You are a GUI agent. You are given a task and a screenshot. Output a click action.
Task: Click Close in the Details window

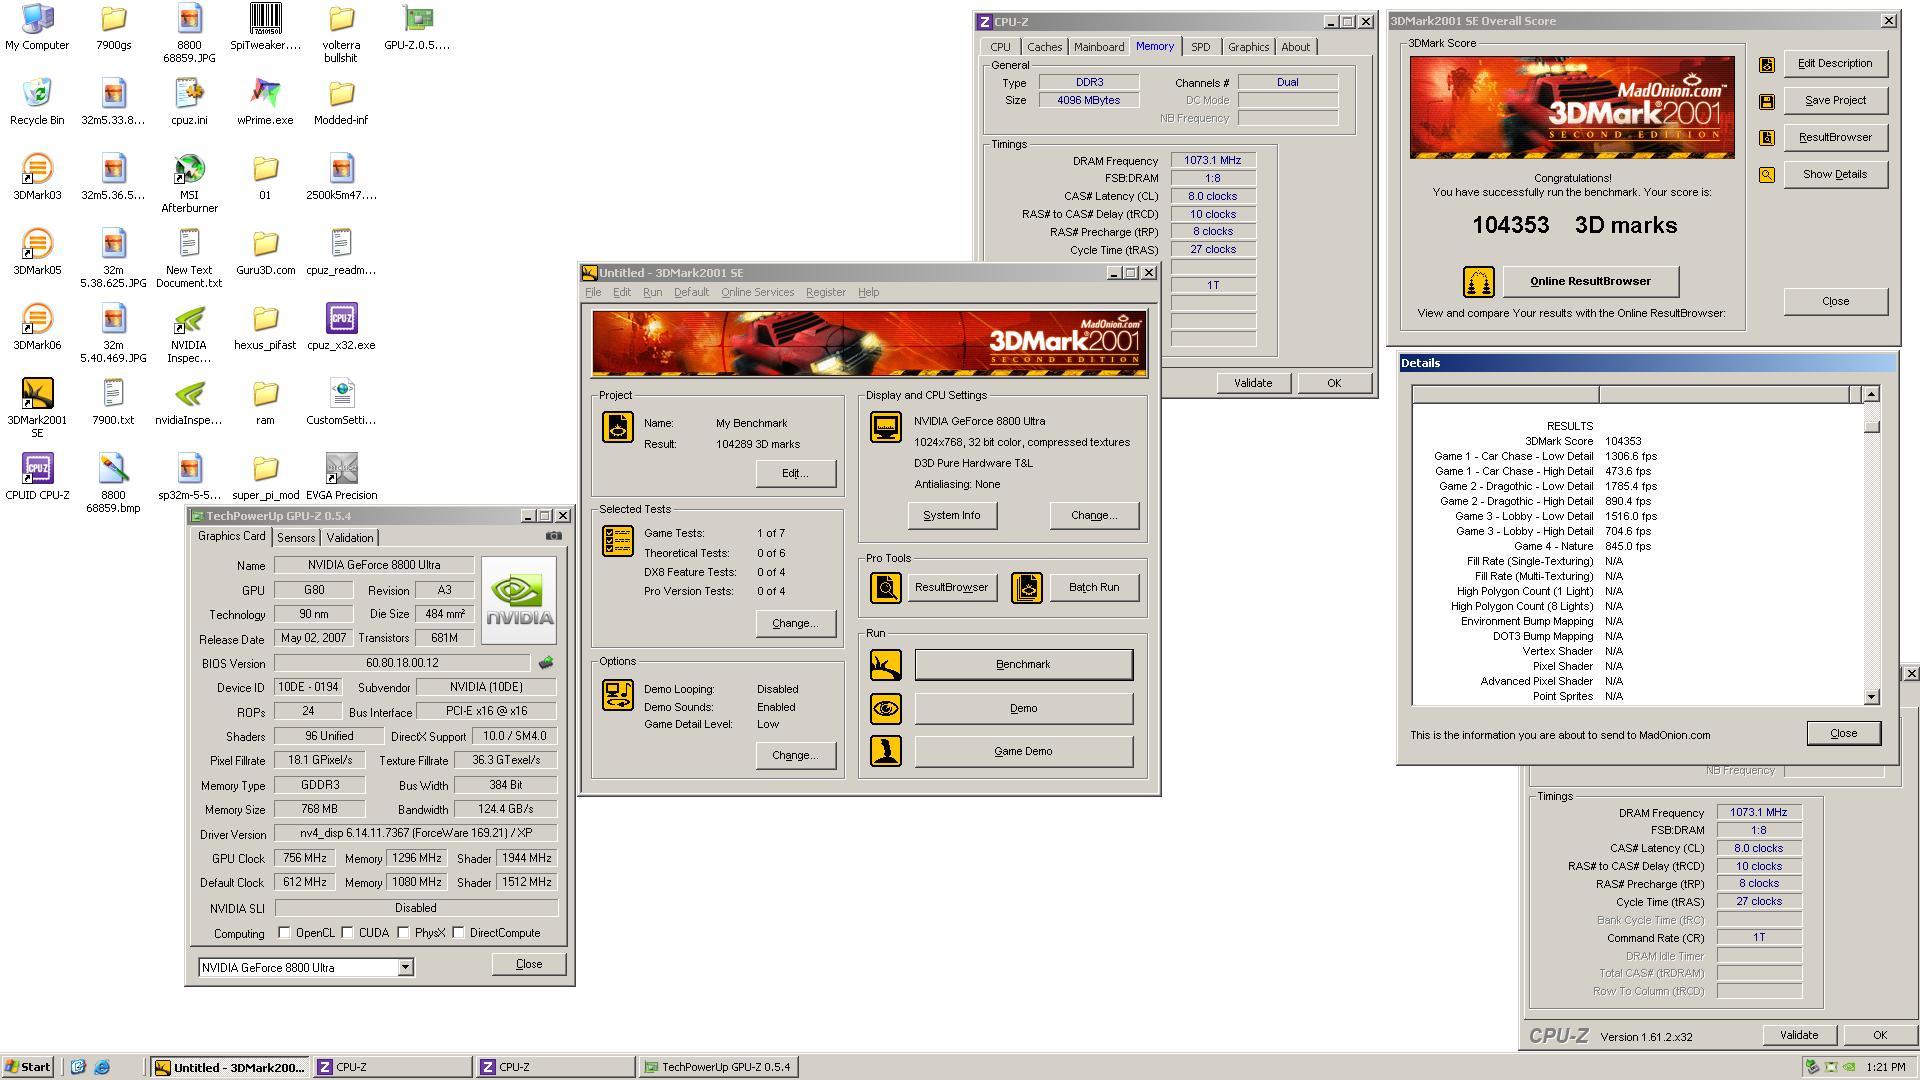pos(1843,734)
